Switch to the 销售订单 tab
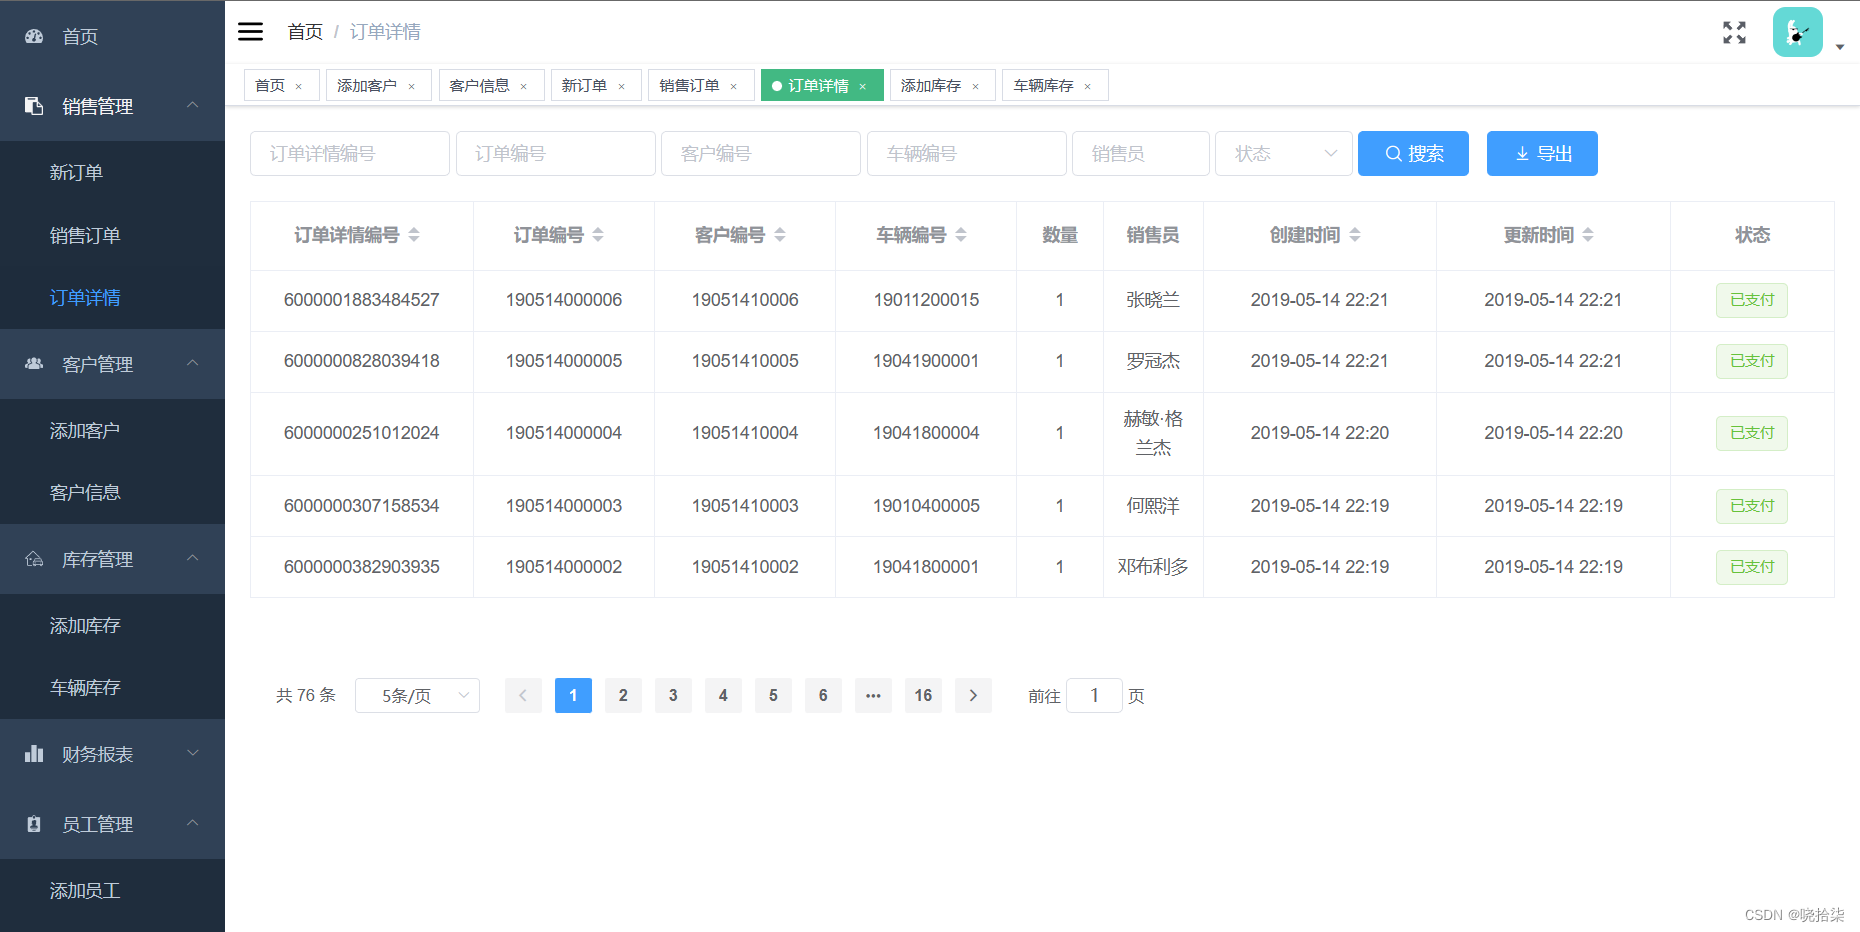 point(692,85)
